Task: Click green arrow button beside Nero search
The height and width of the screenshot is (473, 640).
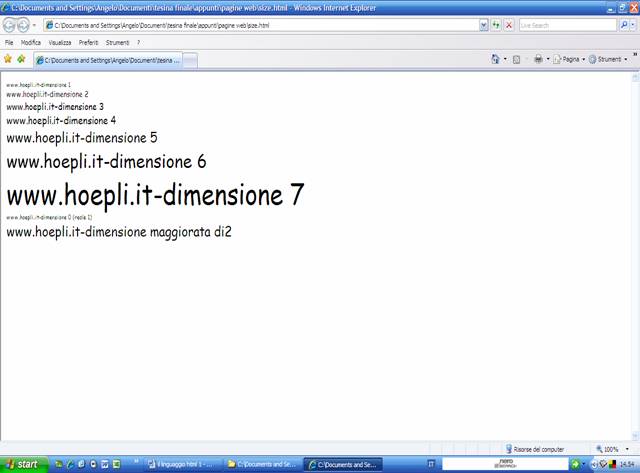Action: [575, 464]
